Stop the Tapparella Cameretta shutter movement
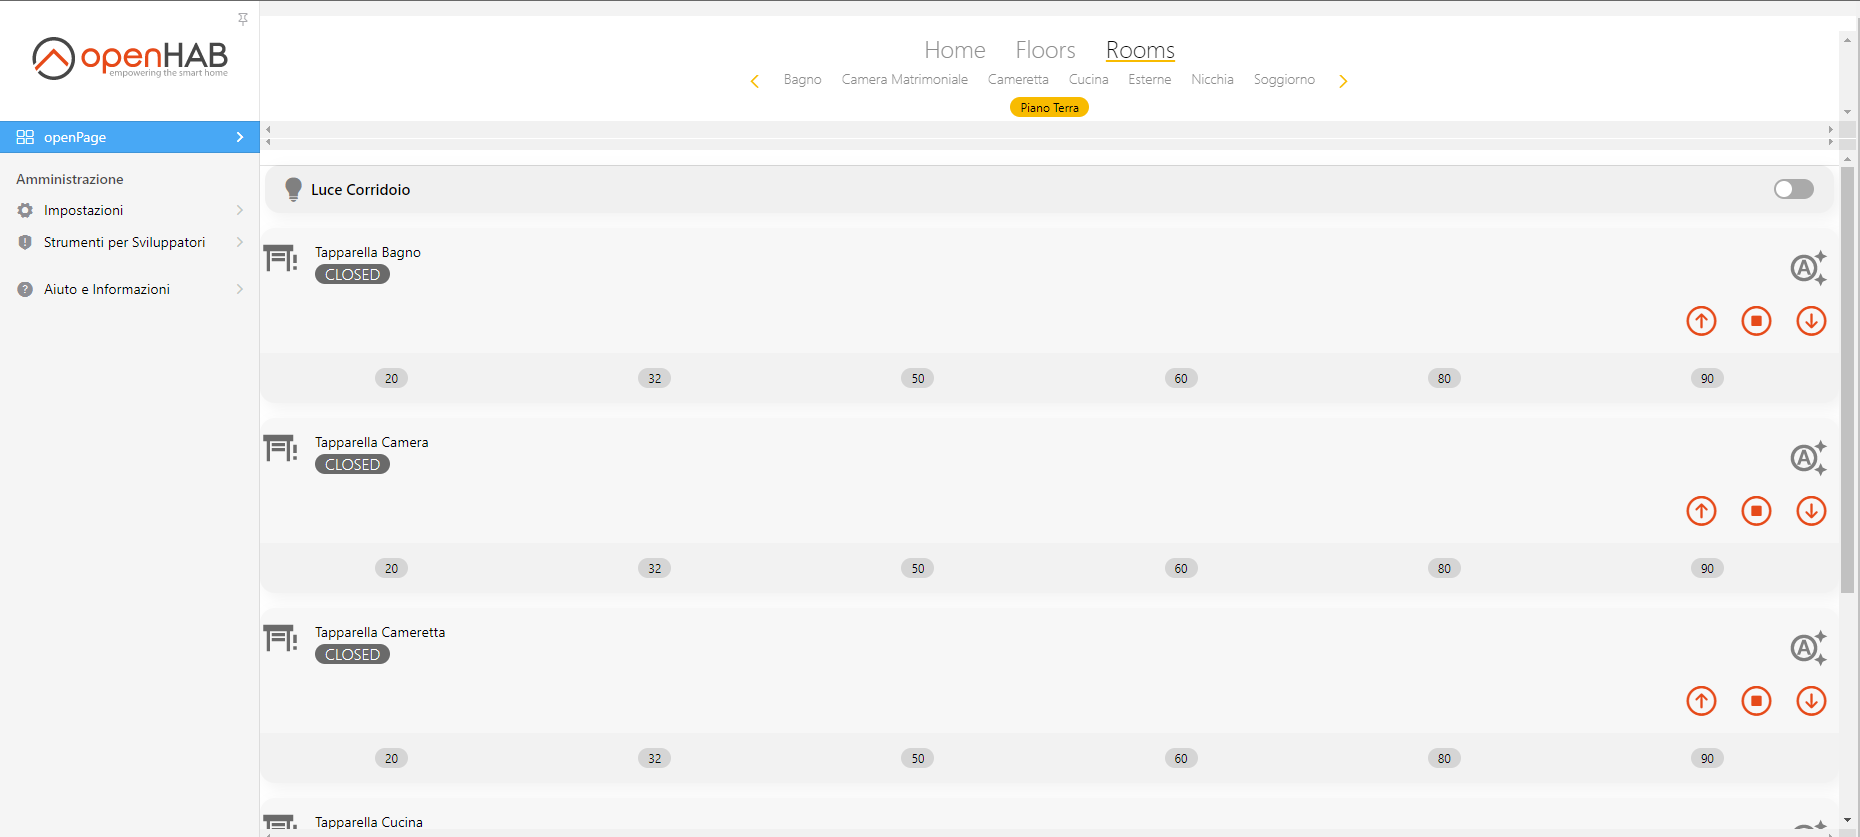 [x=1756, y=701]
